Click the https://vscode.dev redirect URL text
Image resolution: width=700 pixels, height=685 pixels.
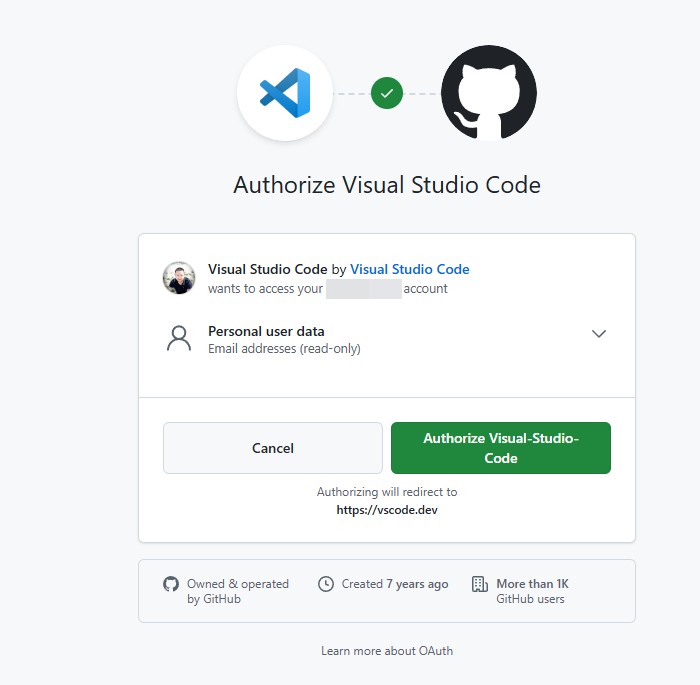pyautogui.click(x=387, y=510)
